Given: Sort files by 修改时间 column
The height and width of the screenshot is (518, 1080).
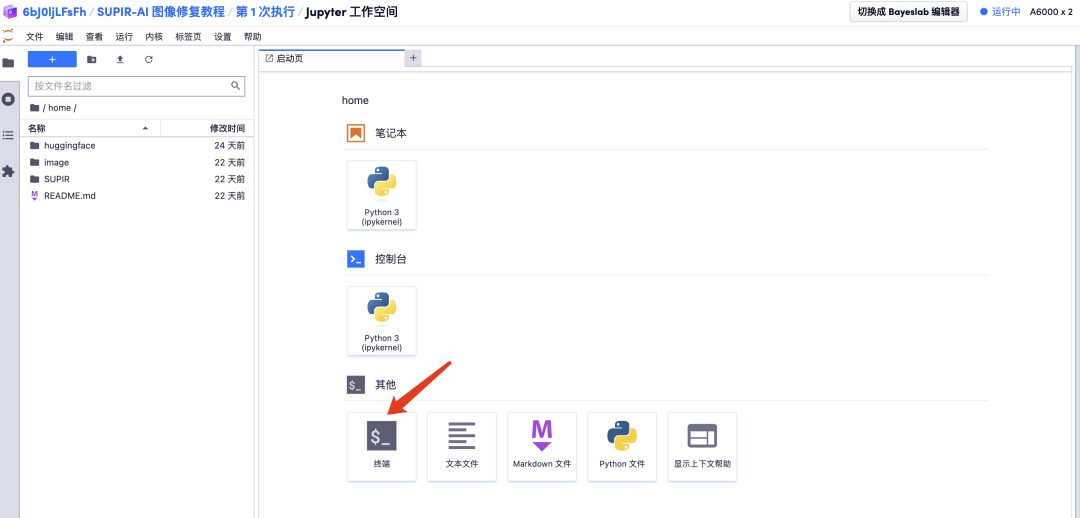Looking at the screenshot, I should 226,129.
